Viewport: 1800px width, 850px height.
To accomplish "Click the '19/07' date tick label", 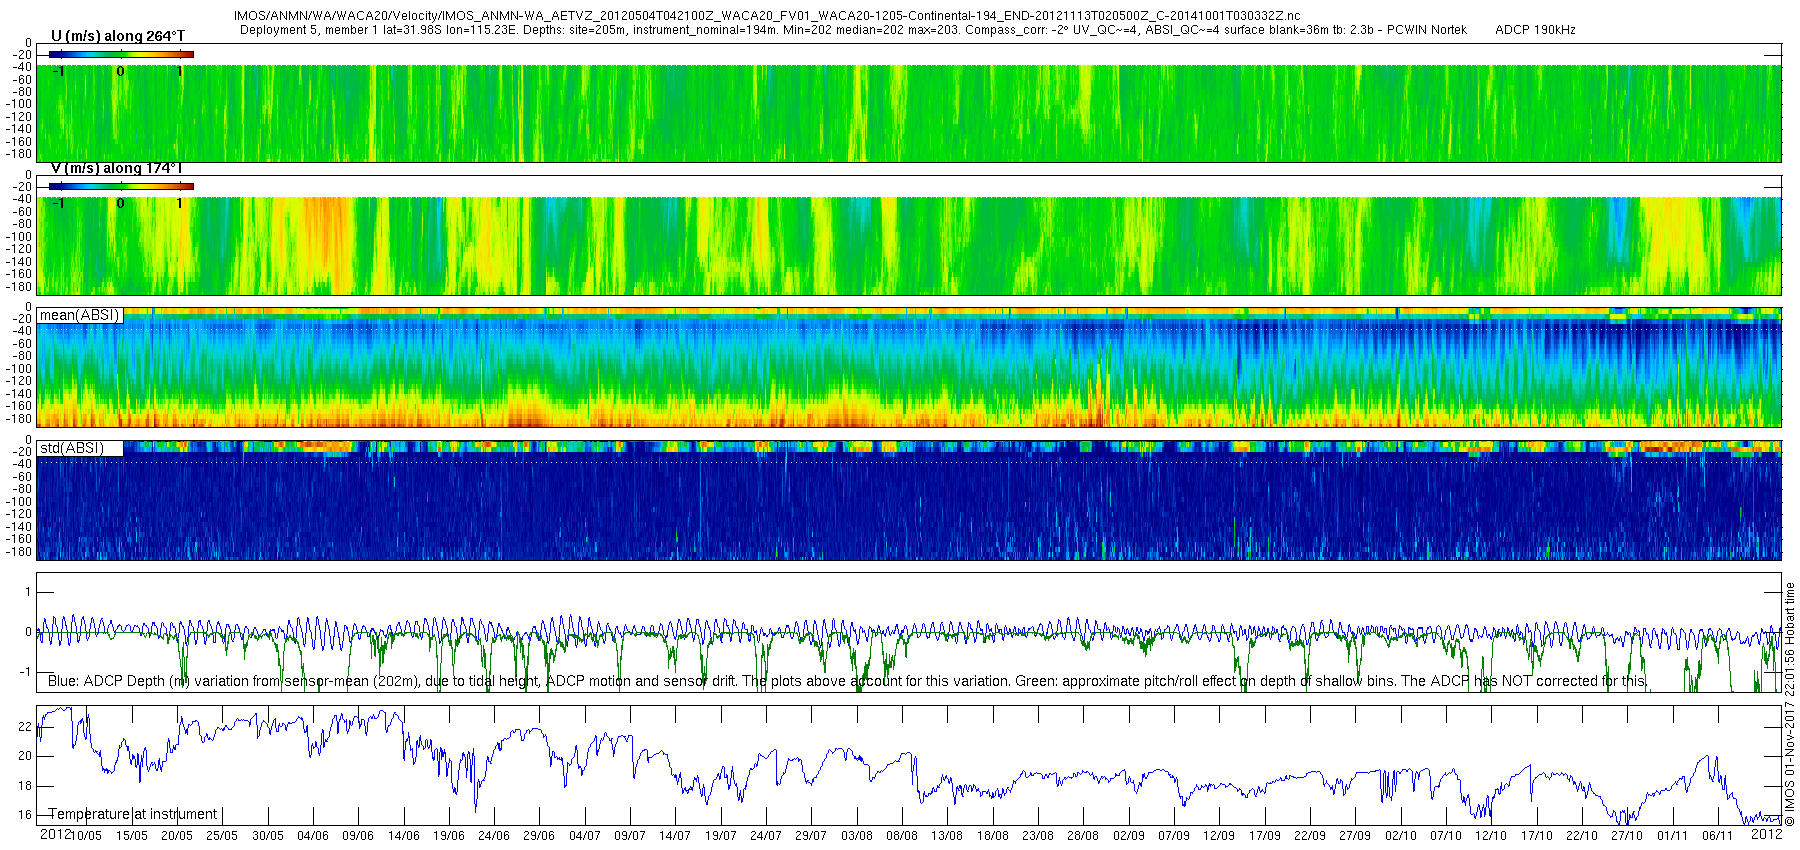I will tap(721, 836).
